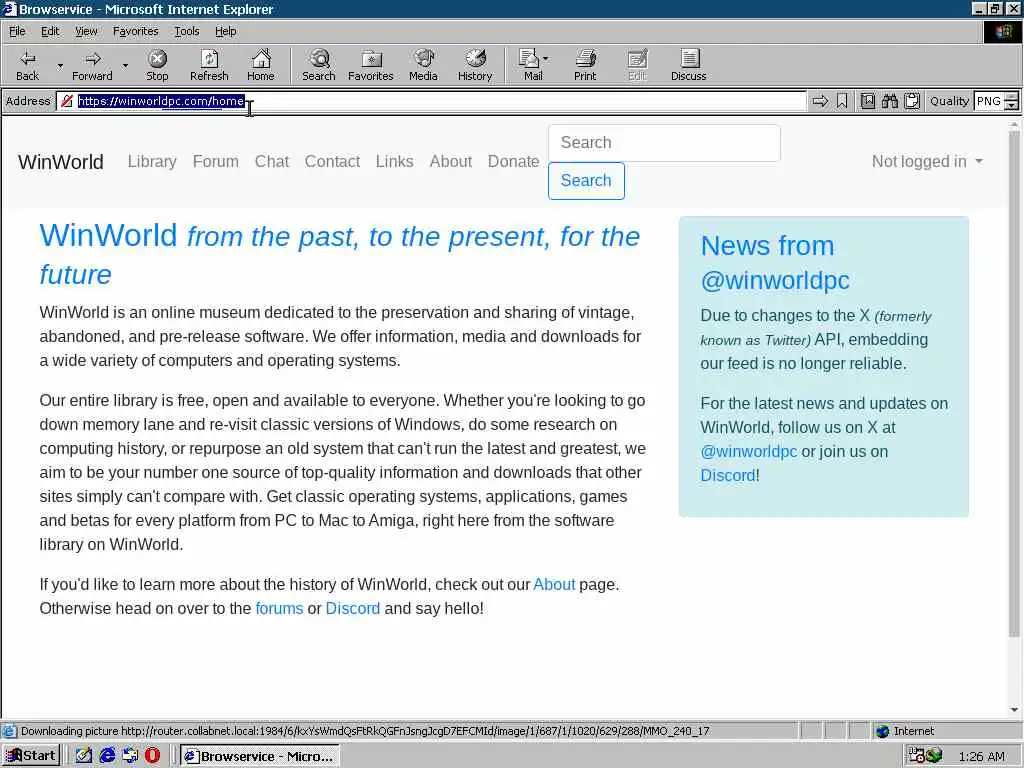
Task: Select the Browservice taskbar button
Action: click(x=260, y=756)
